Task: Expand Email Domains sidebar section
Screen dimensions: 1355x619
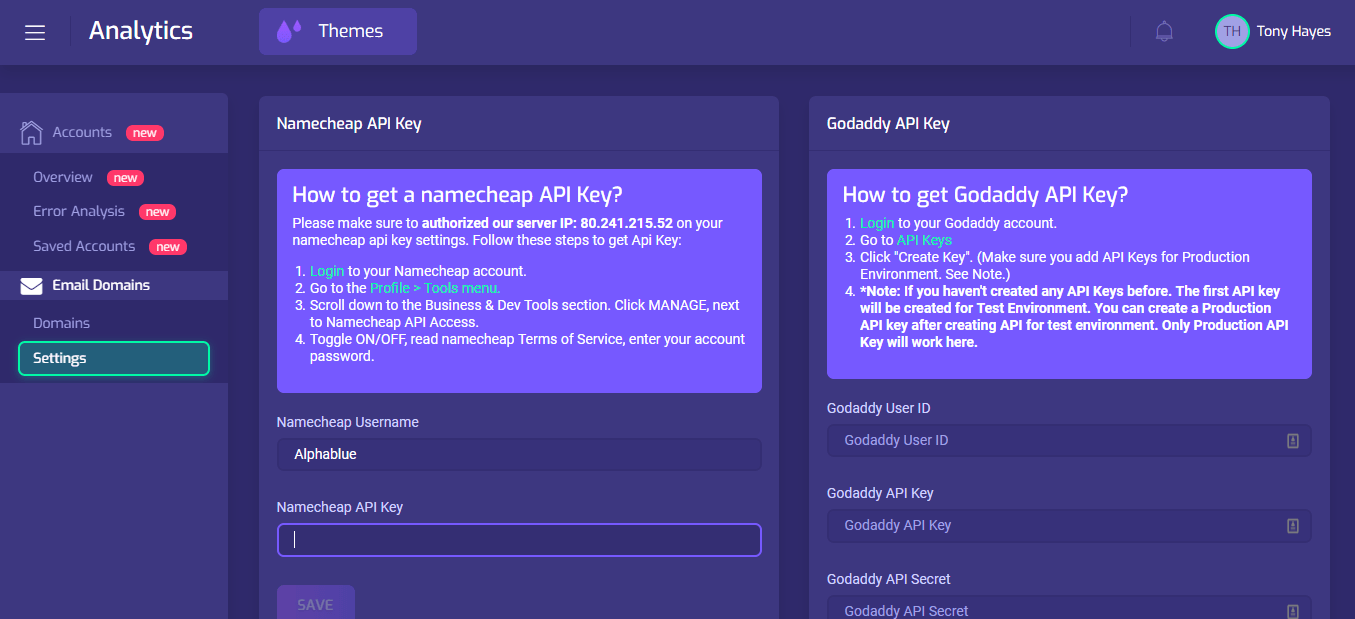Action: click(x=114, y=285)
